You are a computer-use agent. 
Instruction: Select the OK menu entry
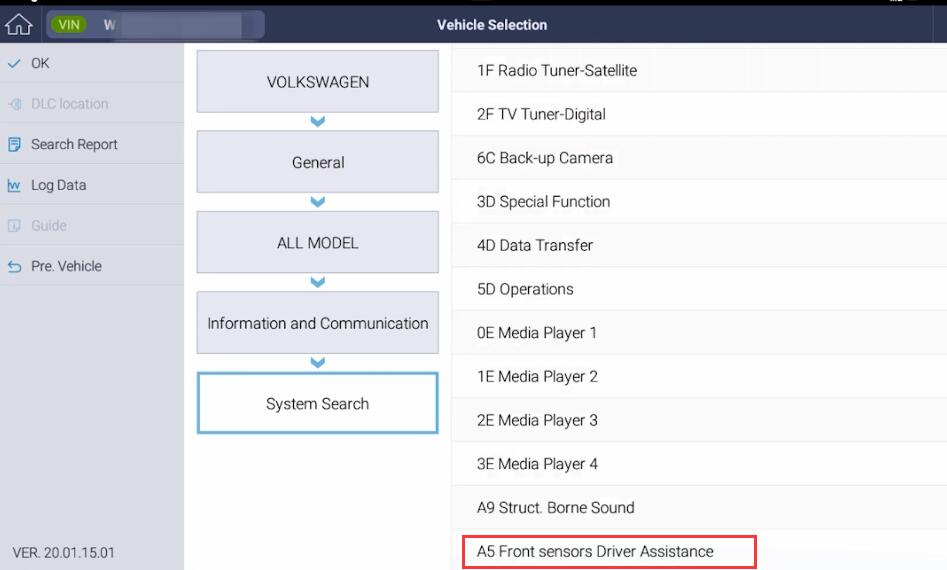tap(92, 63)
